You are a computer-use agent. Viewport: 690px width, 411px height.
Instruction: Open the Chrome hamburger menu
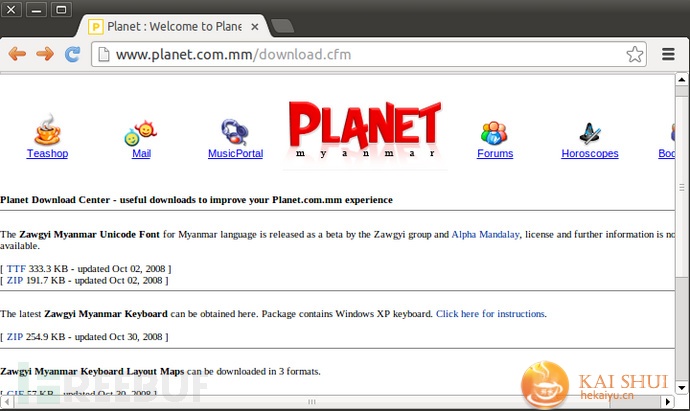tap(668, 54)
